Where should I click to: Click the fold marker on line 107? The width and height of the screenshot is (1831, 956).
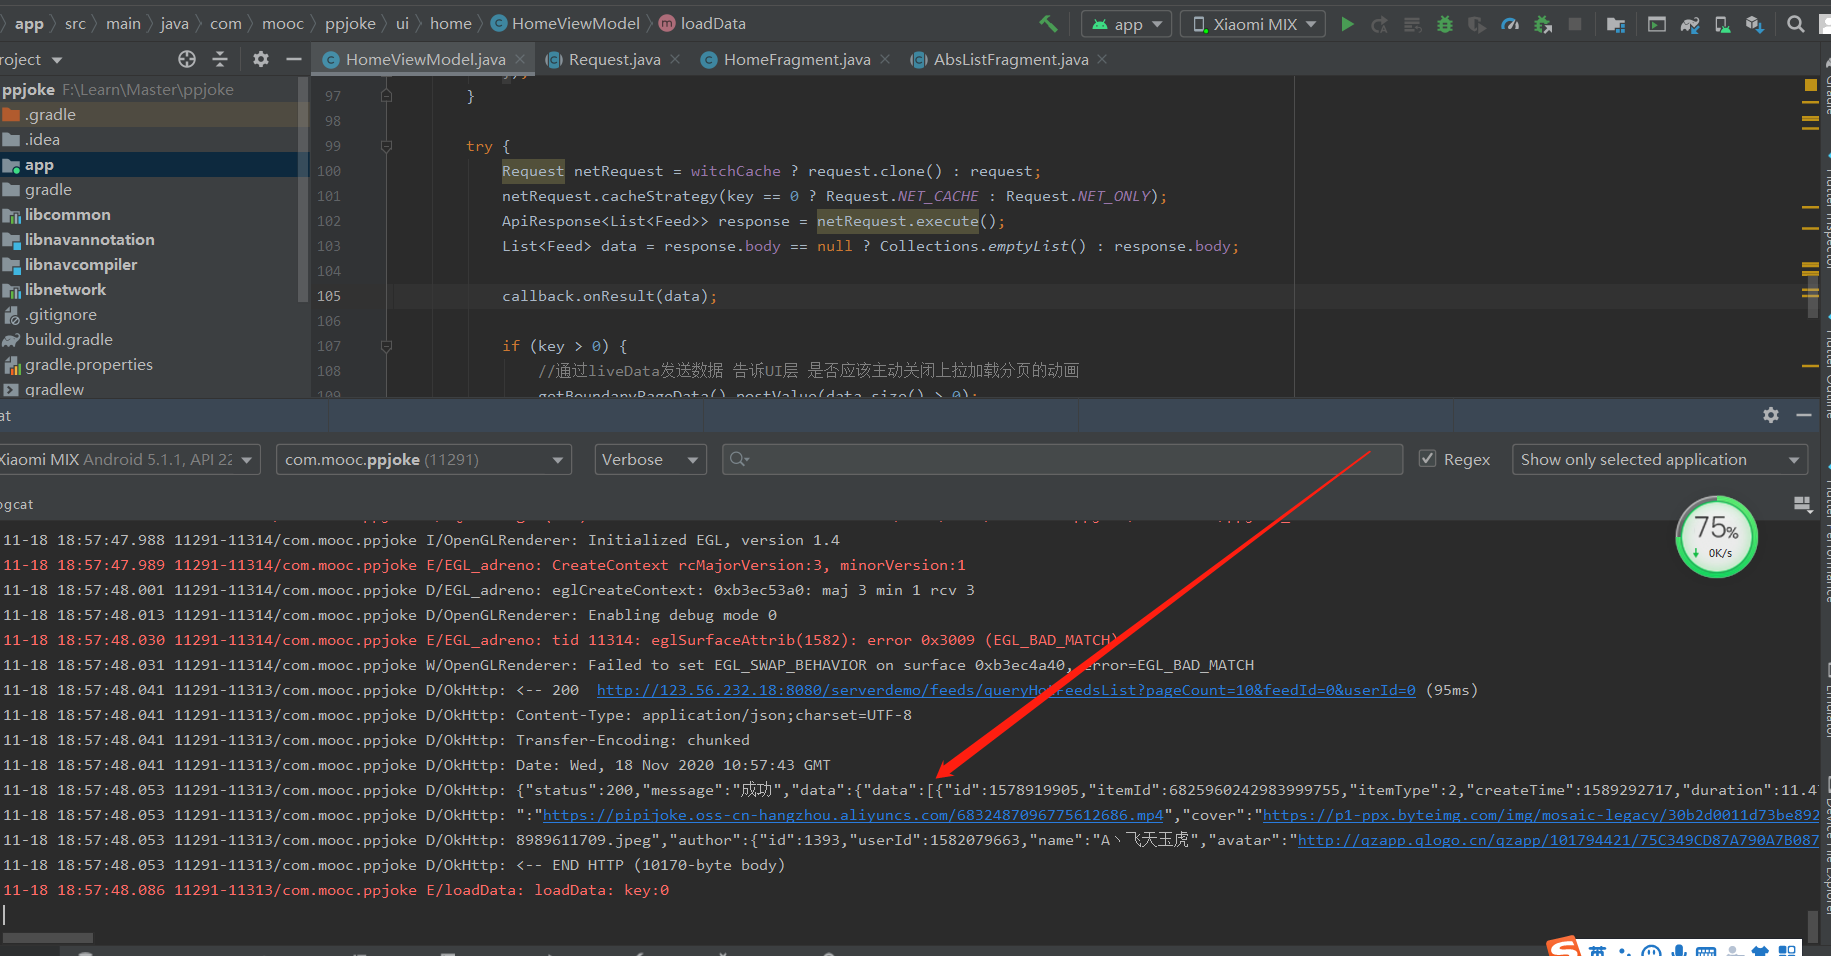tap(386, 346)
